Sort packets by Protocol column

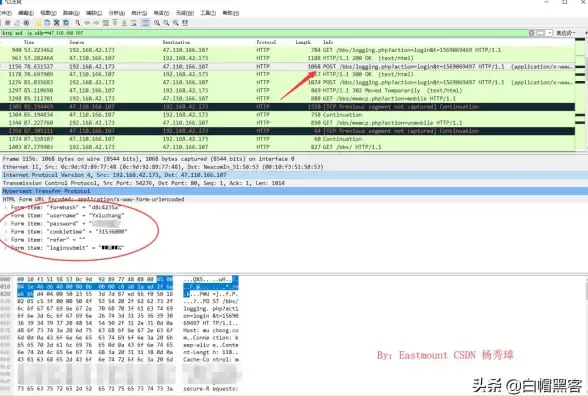266,42
